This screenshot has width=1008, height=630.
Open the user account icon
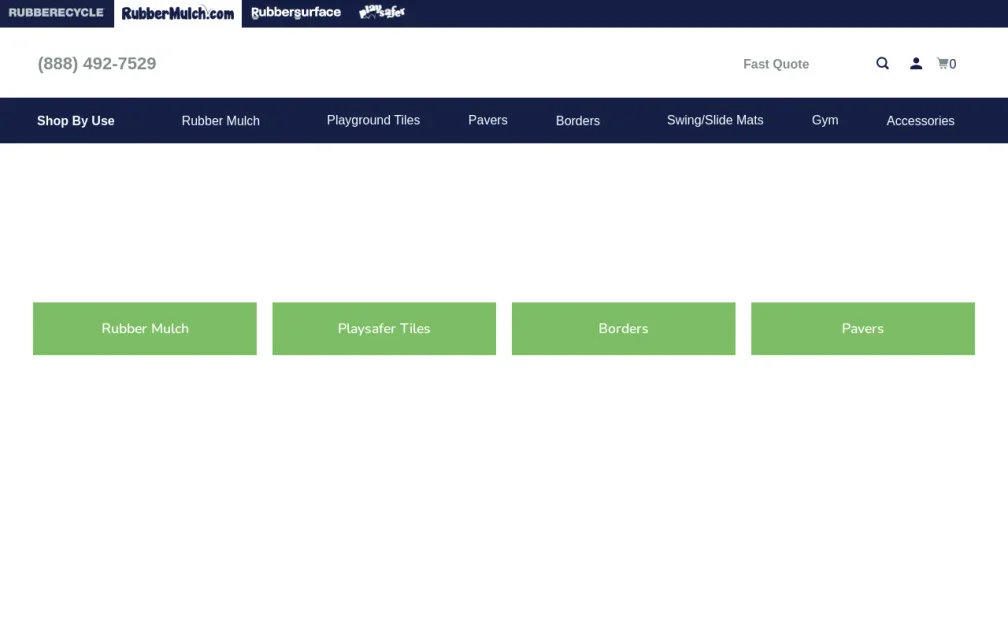point(915,63)
